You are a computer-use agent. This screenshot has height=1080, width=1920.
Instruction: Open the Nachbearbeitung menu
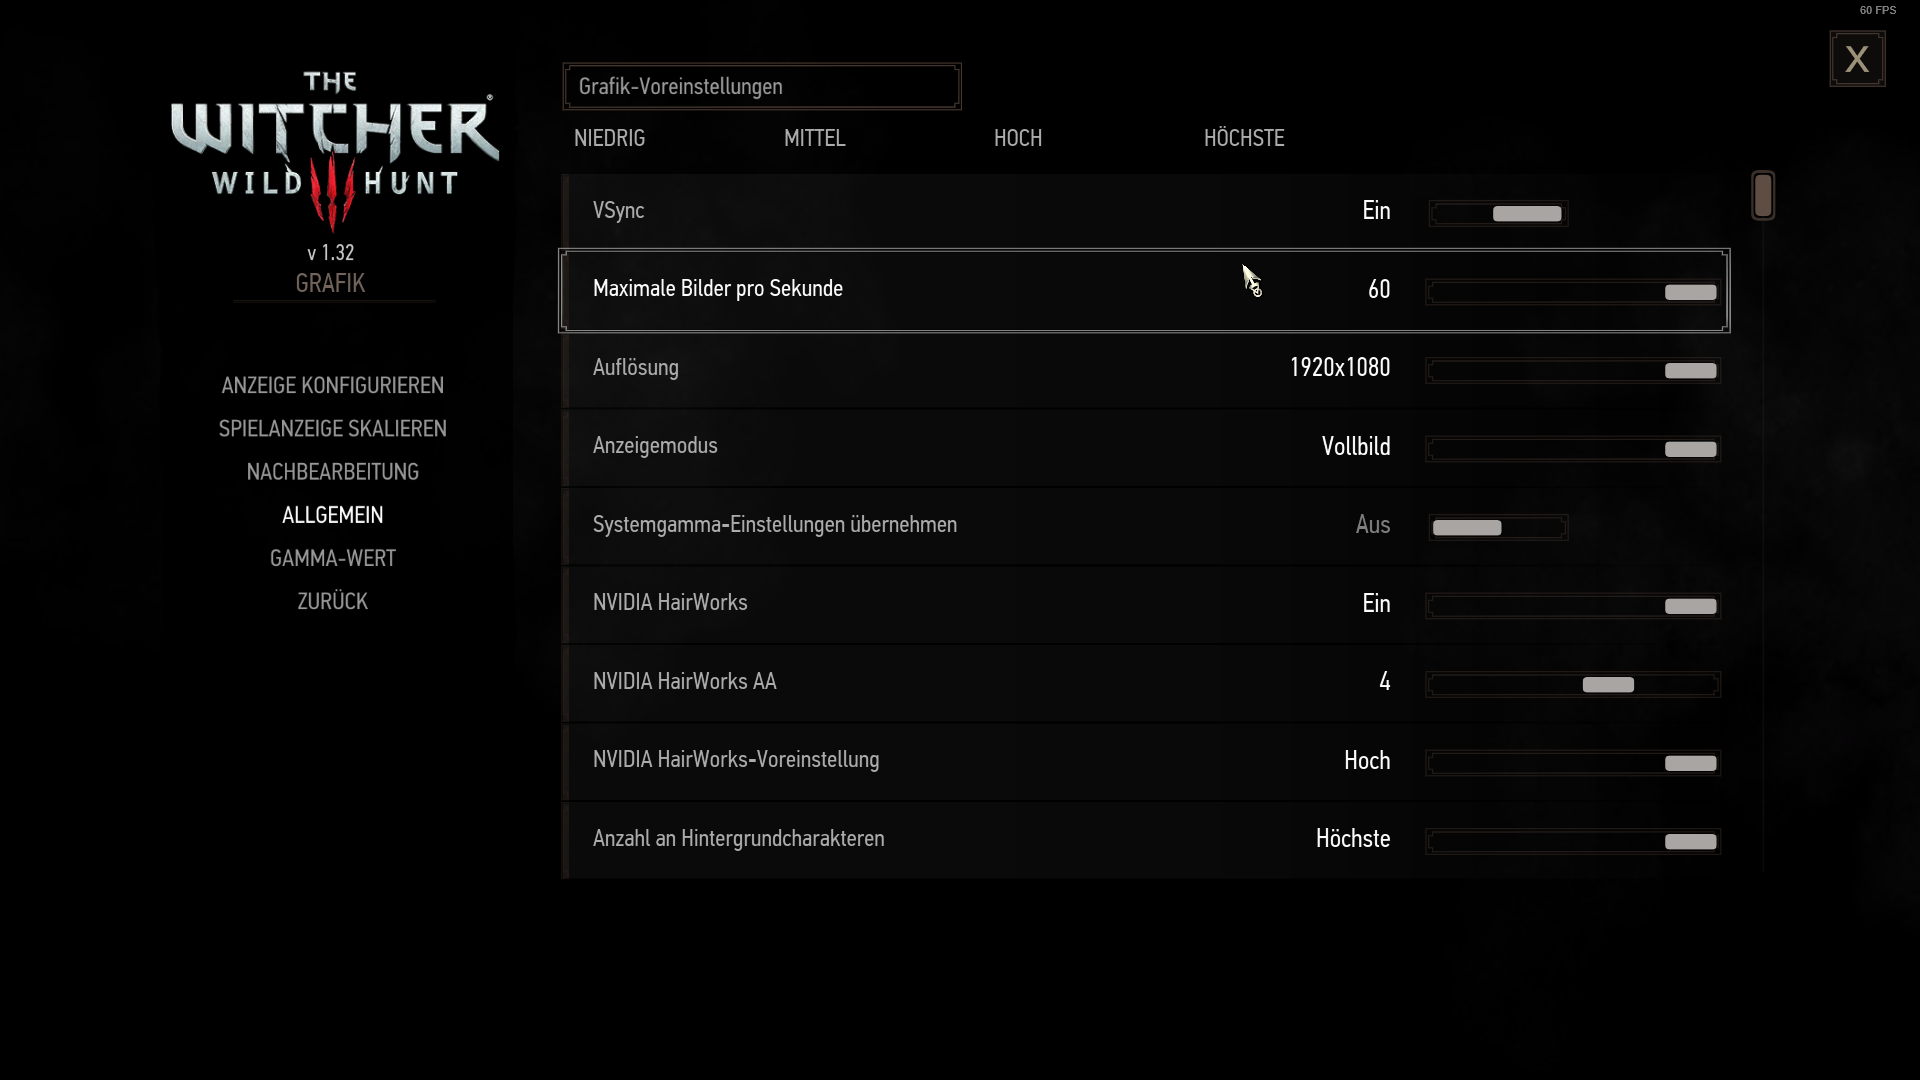(x=333, y=472)
